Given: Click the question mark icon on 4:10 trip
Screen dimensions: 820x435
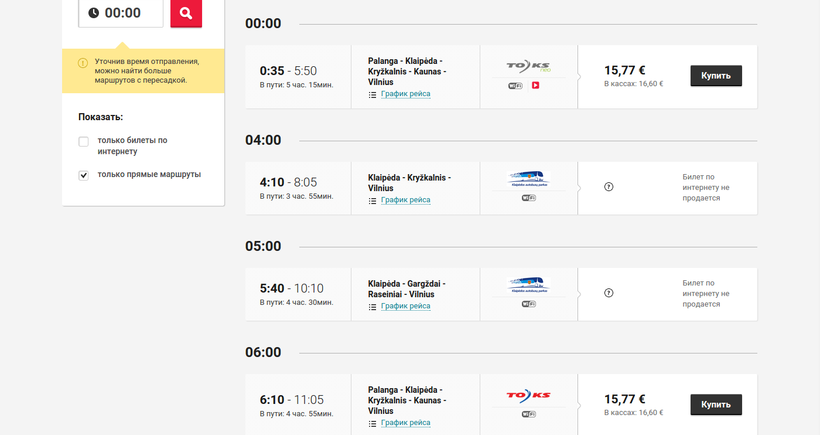Looking at the screenshot, I should pos(609,187).
